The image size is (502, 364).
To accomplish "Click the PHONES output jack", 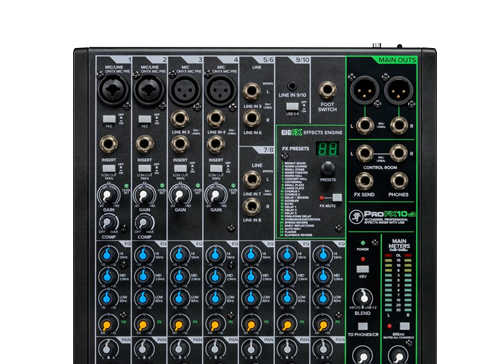I will [399, 181].
